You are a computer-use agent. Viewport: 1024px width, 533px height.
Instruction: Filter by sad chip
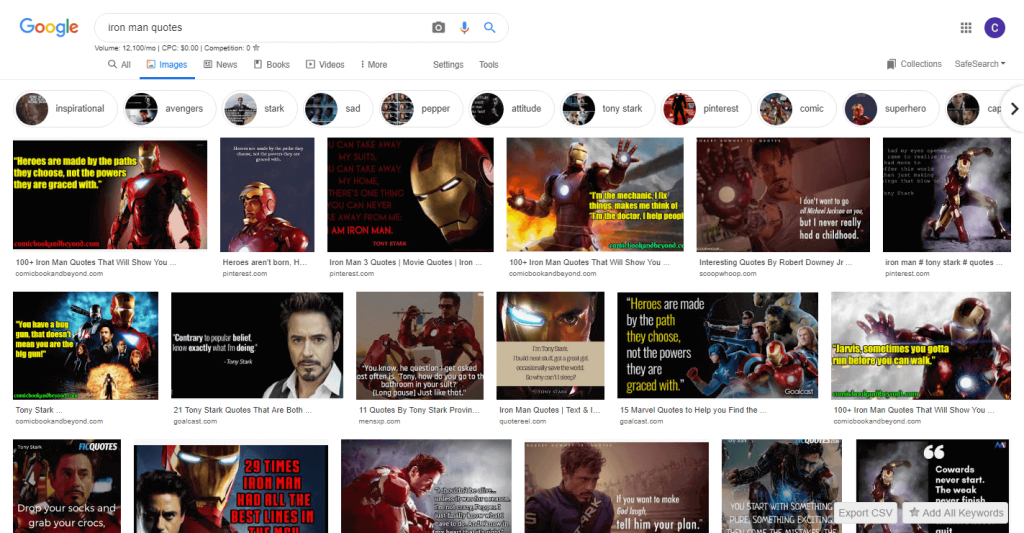(x=338, y=109)
